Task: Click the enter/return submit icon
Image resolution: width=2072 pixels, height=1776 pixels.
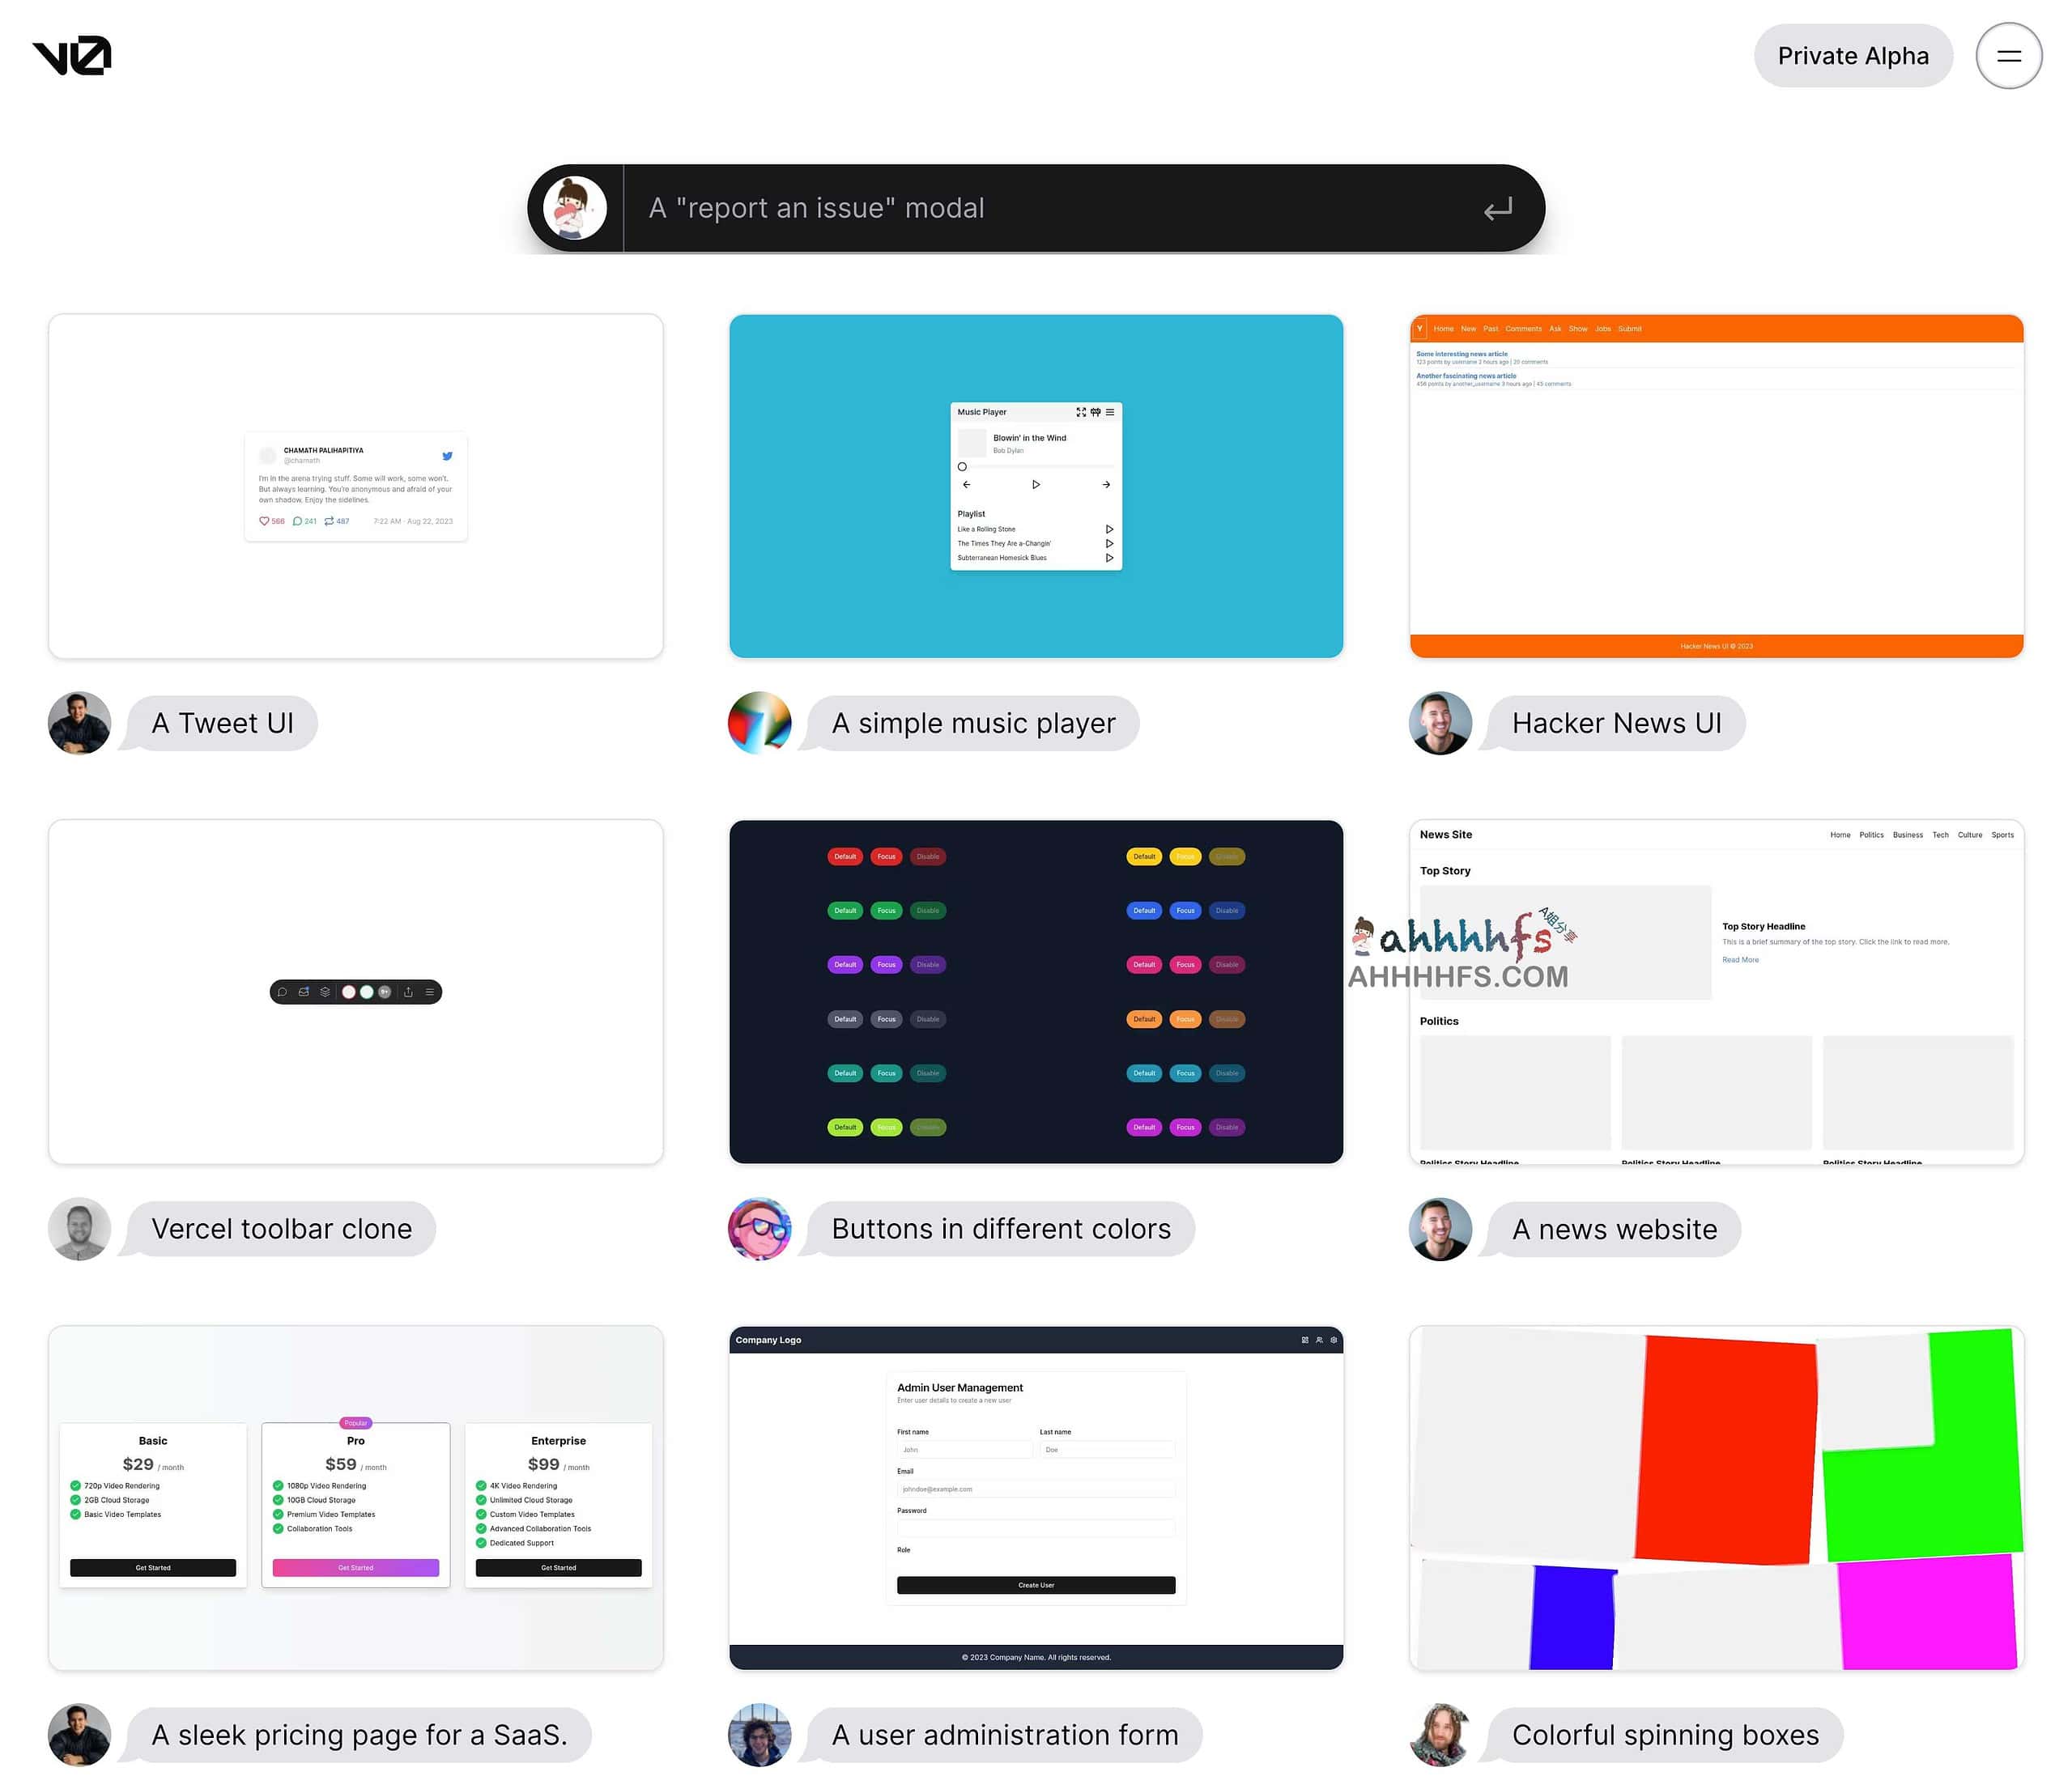Action: (x=1495, y=208)
